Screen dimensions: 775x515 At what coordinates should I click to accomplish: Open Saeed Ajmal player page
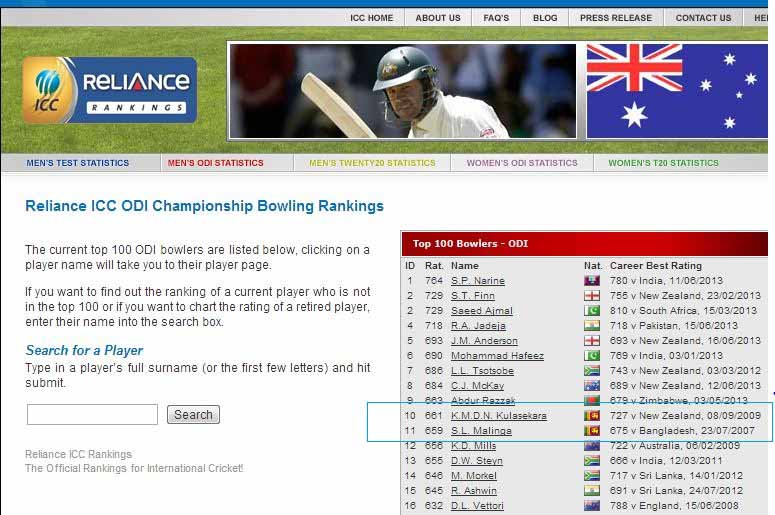click(482, 311)
